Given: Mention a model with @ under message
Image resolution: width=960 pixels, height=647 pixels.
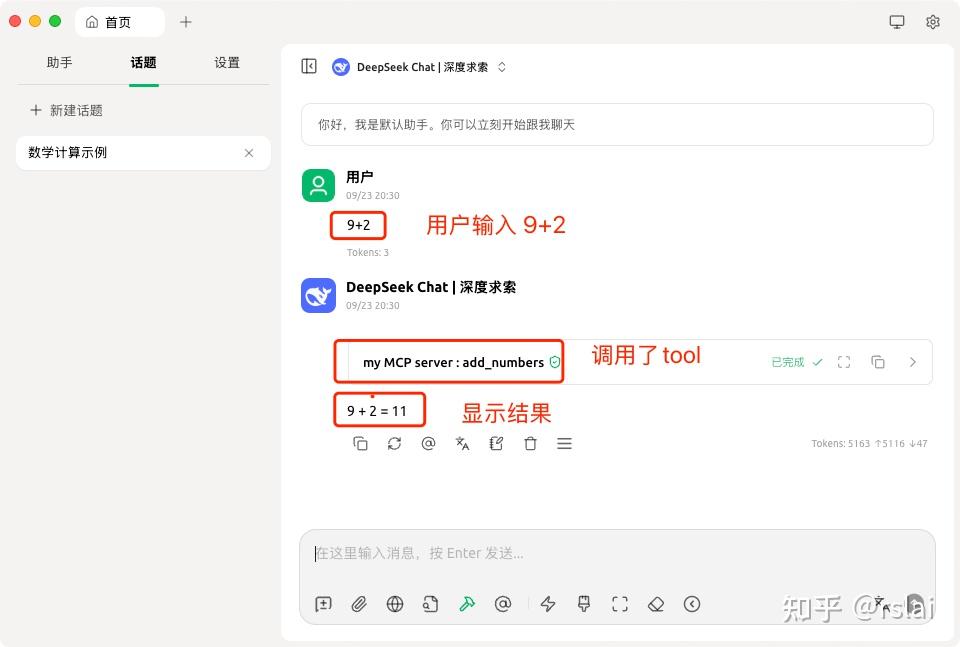Looking at the screenshot, I should (x=428, y=443).
